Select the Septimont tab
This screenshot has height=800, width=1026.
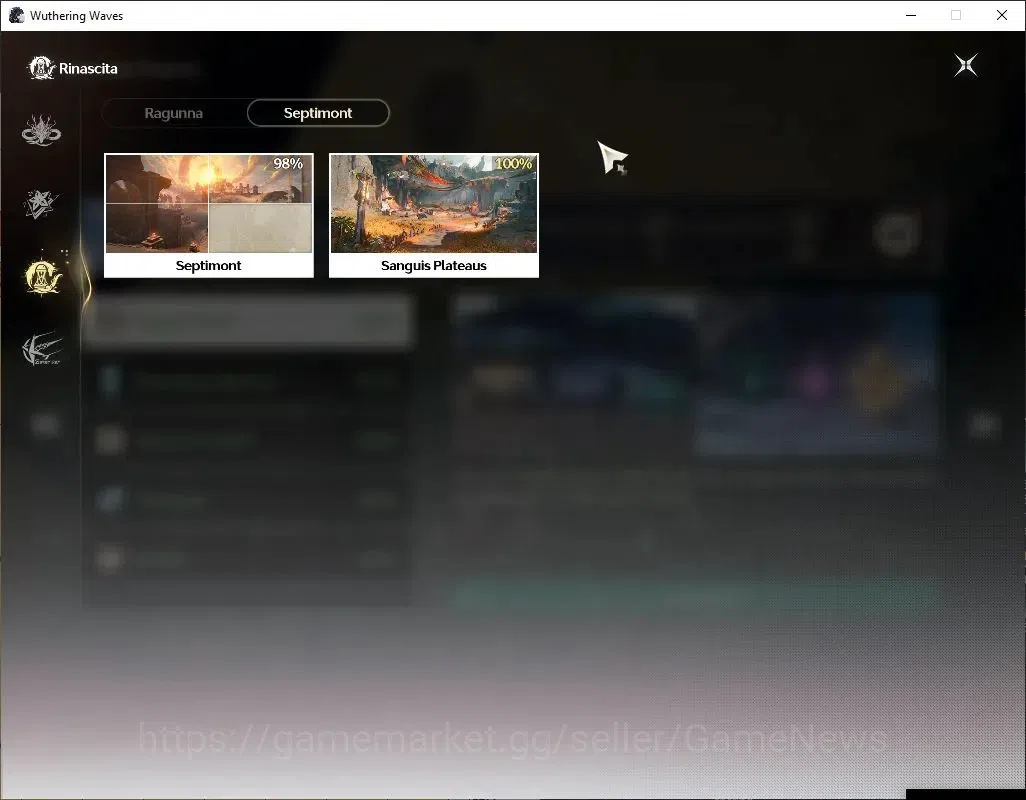tap(318, 113)
